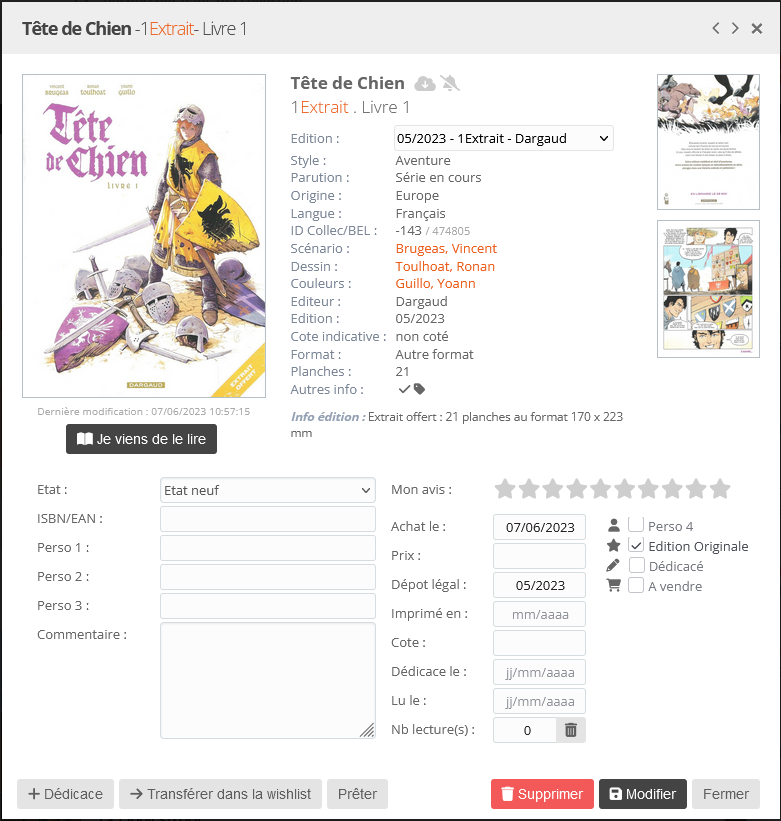The image size is (781, 821).
Task: Uncheck the Edition Originale checkbox
Action: (x=636, y=546)
